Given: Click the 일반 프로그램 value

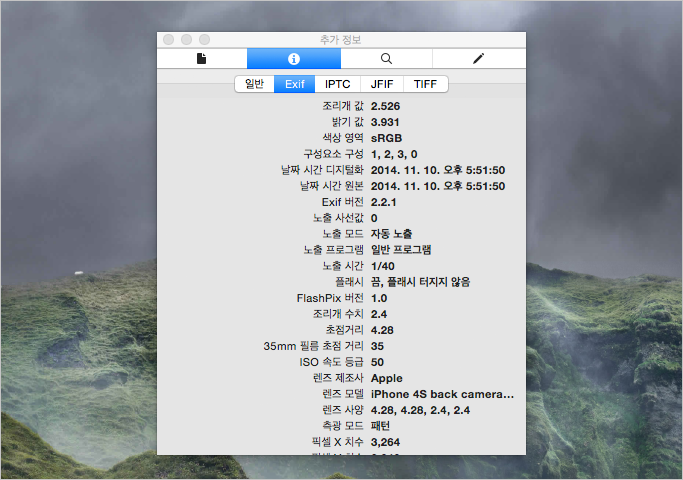Looking at the screenshot, I should coord(401,250).
